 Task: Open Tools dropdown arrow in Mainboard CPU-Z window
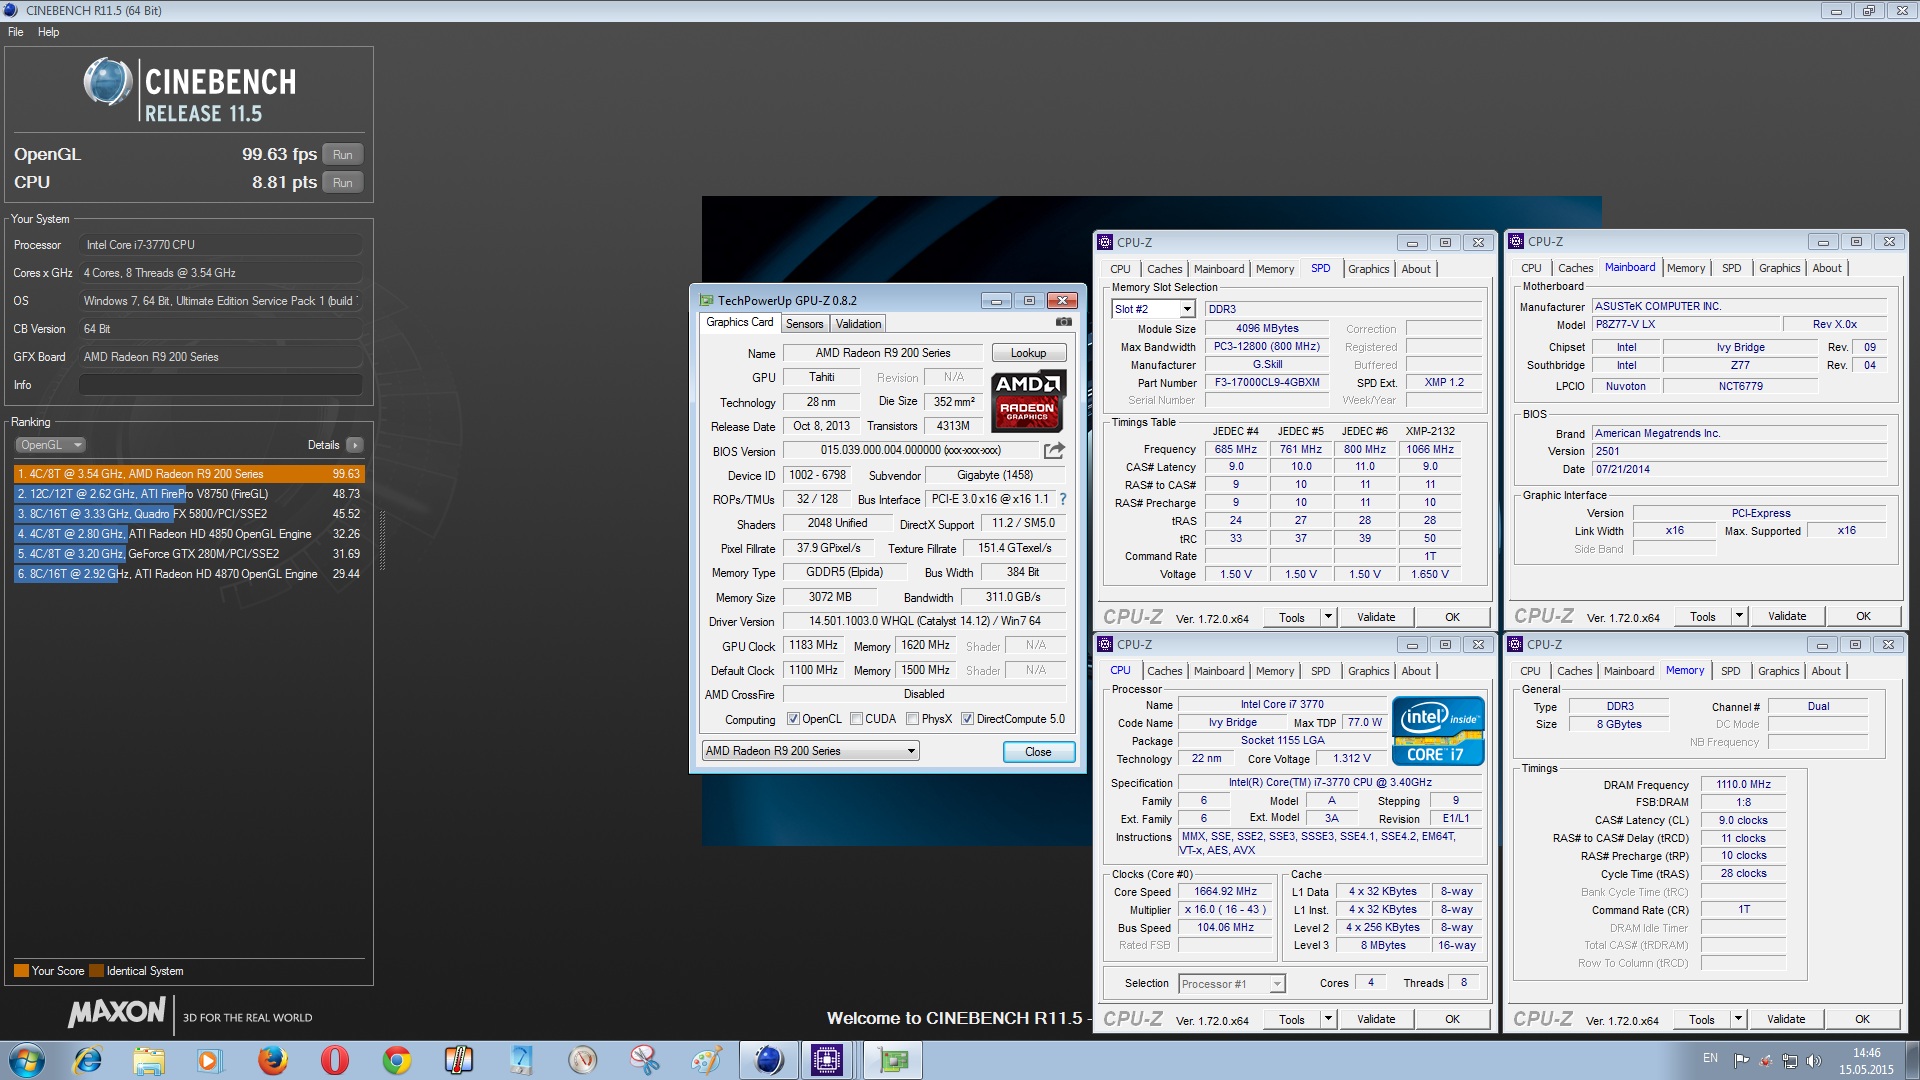point(1739,616)
